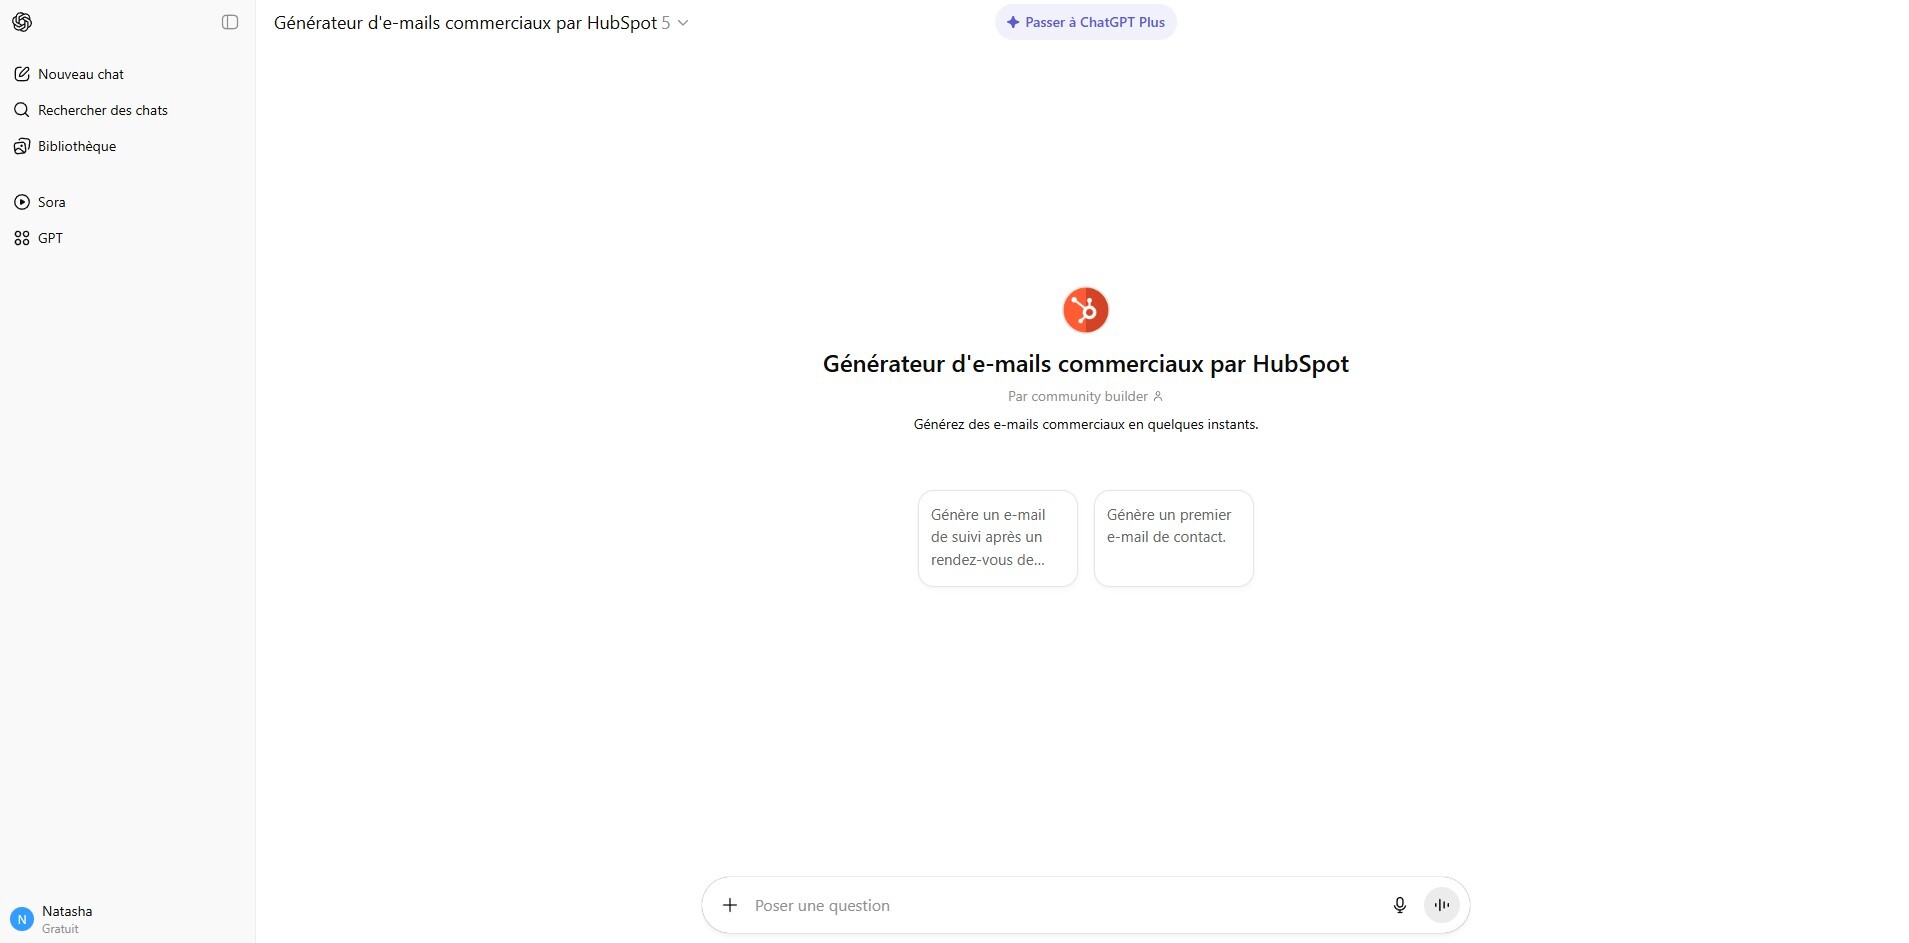Open the Bibliothèque section

(x=127, y=146)
